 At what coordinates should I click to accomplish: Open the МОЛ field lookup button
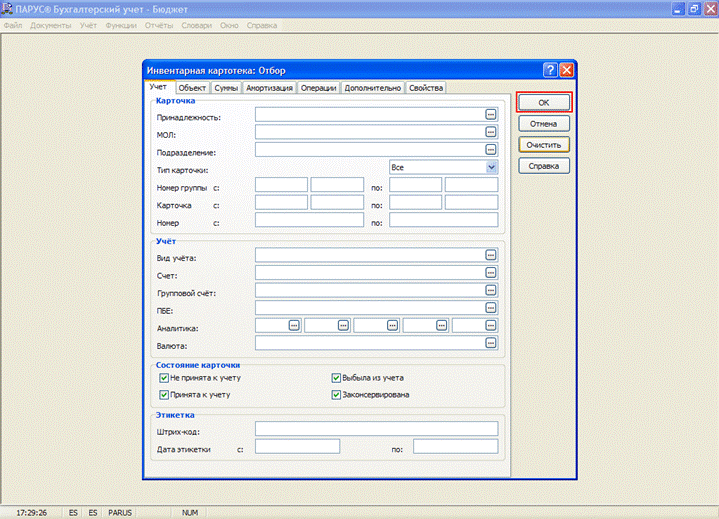491,132
